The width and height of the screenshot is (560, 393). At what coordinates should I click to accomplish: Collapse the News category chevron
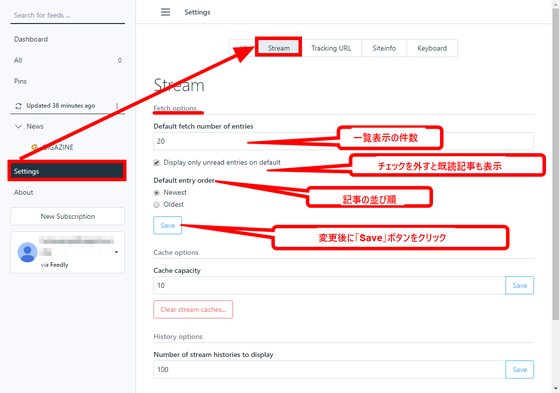coord(18,126)
